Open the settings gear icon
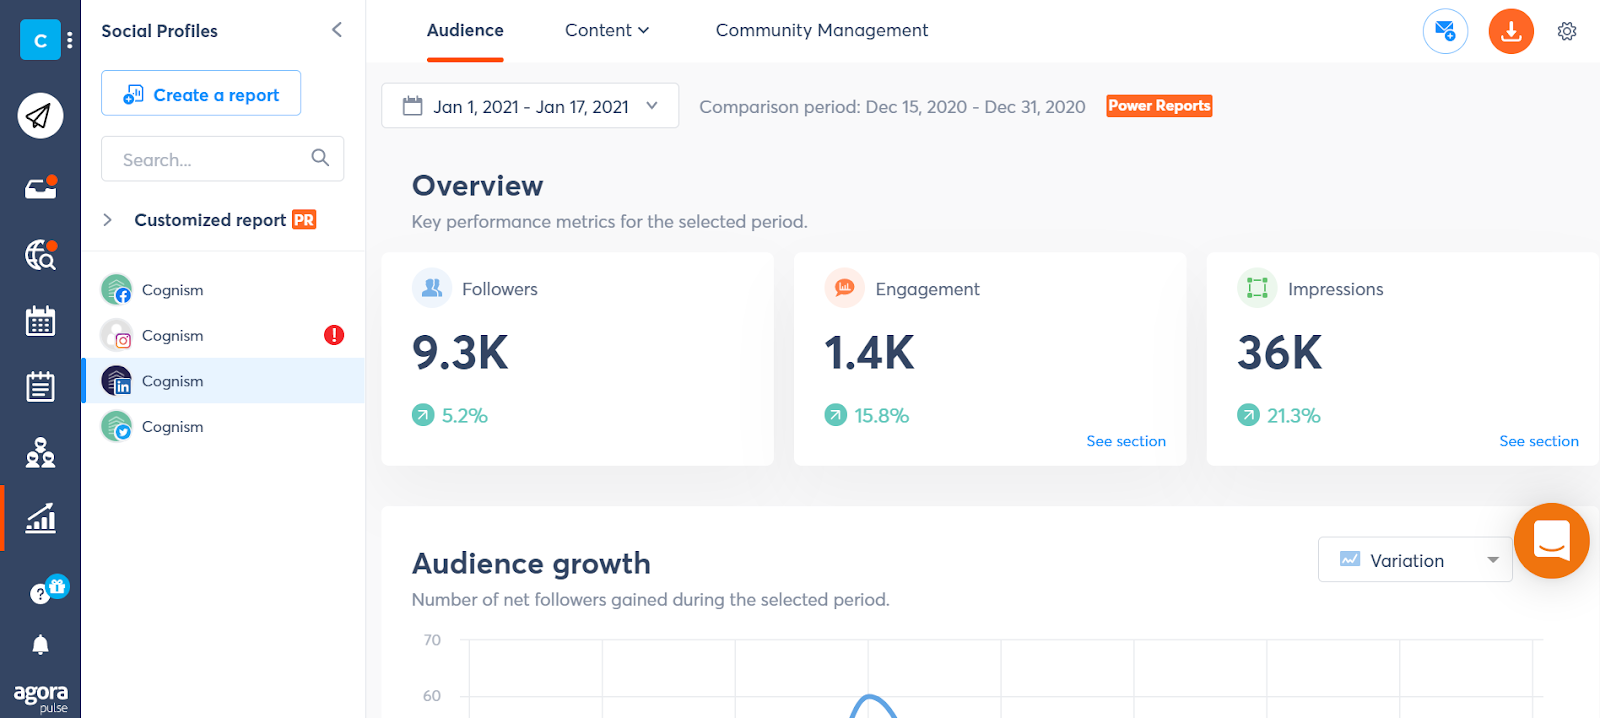 pos(1566,31)
